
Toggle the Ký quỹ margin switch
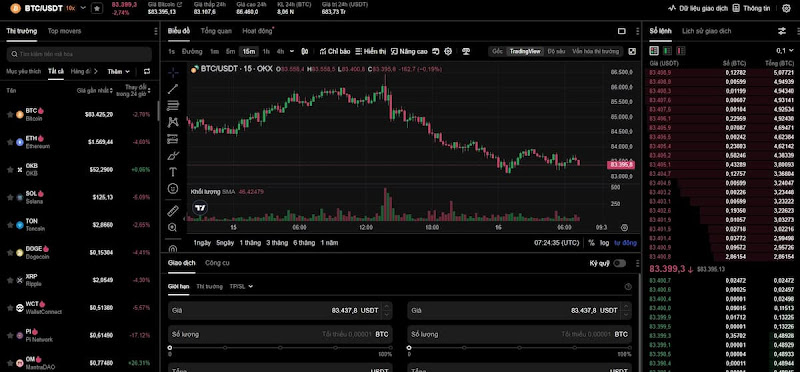tap(619, 263)
